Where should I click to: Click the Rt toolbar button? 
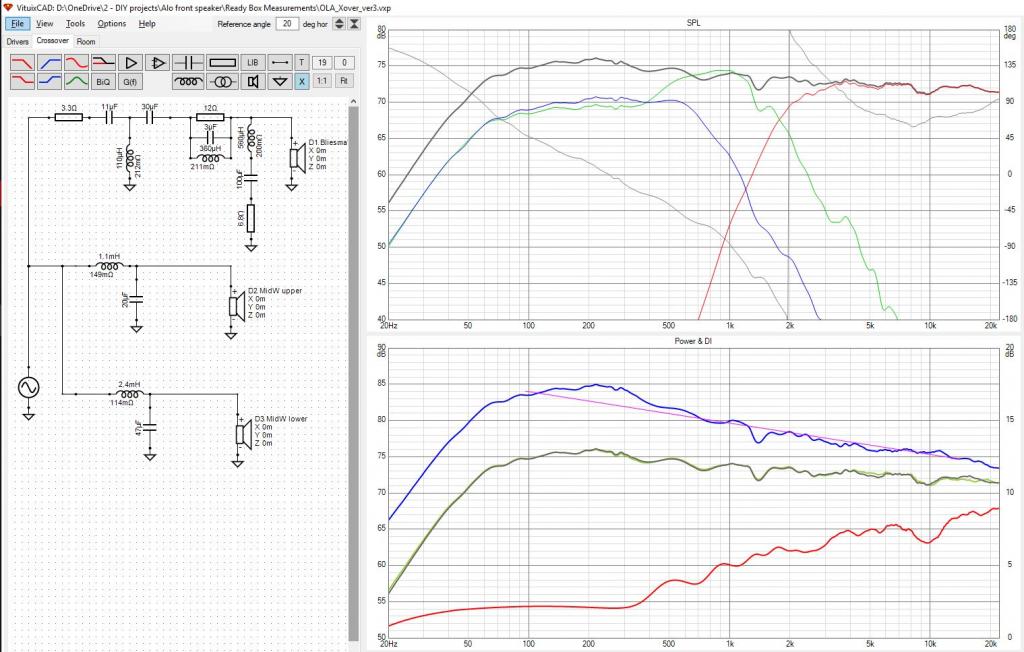point(344,82)
